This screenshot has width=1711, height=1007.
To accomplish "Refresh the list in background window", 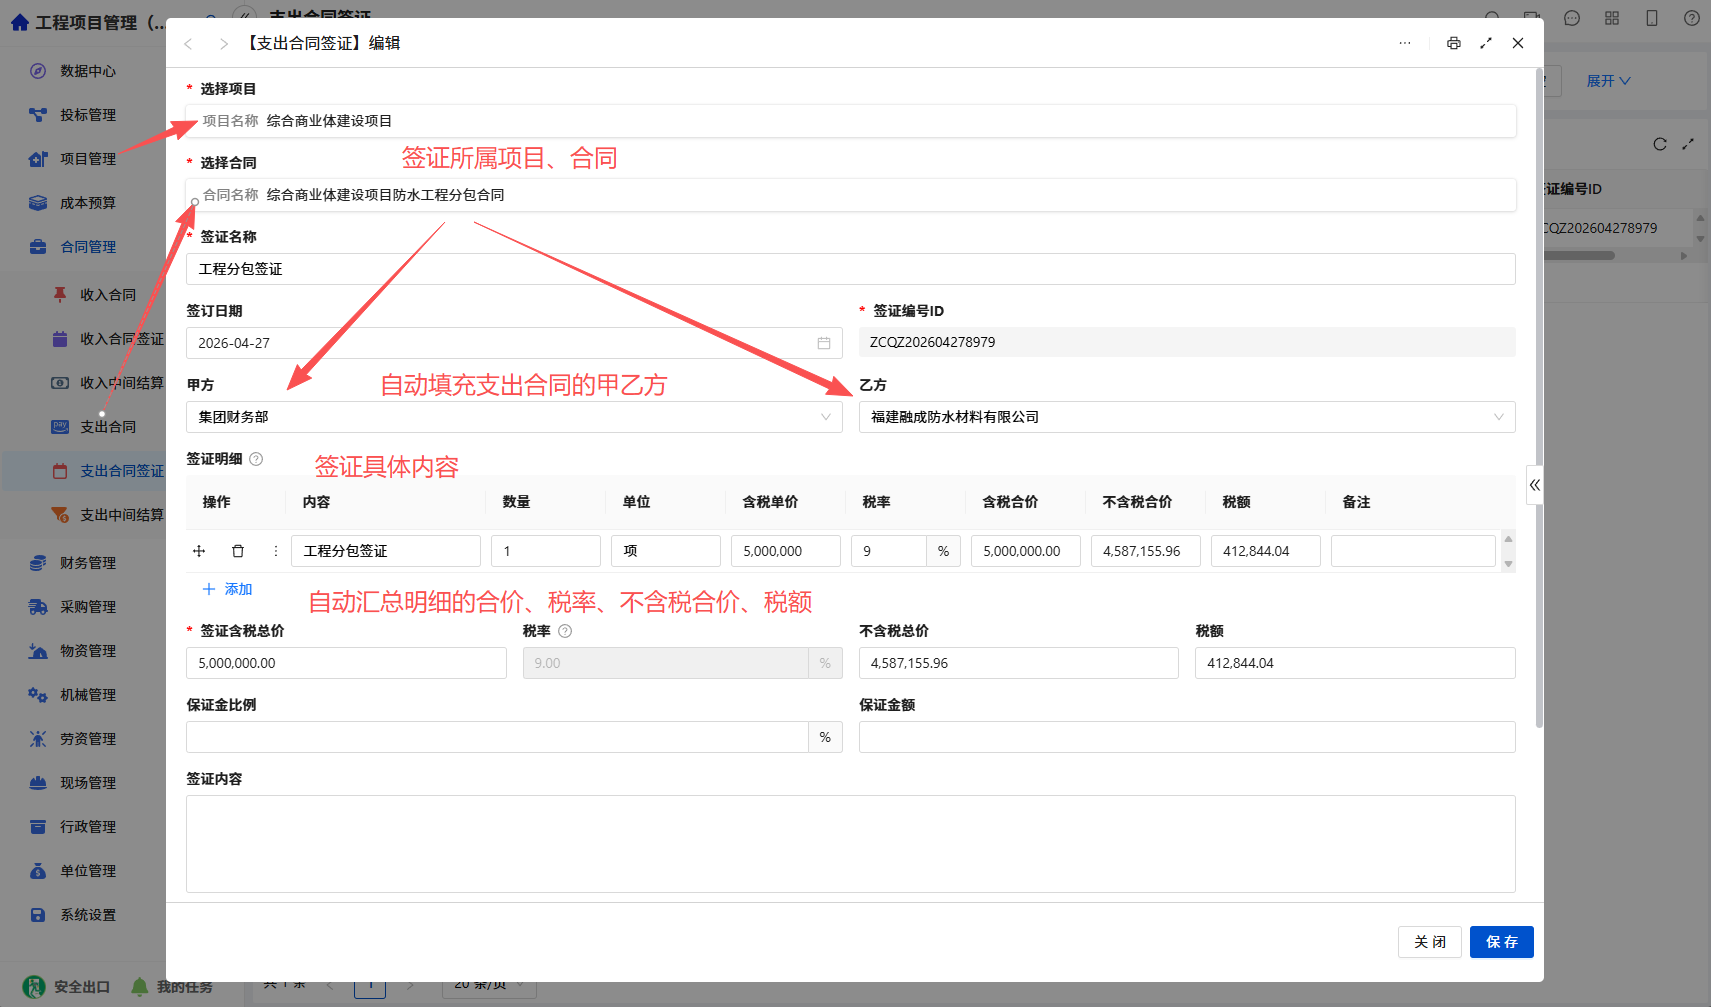I will coord(1660,144).
